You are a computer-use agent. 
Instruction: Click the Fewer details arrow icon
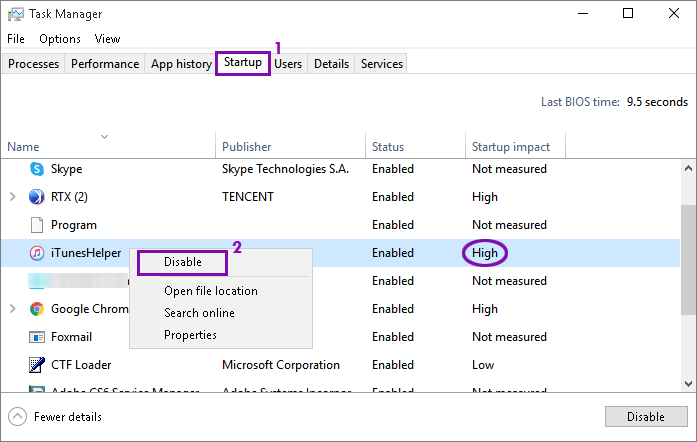(x=17, y=417)
